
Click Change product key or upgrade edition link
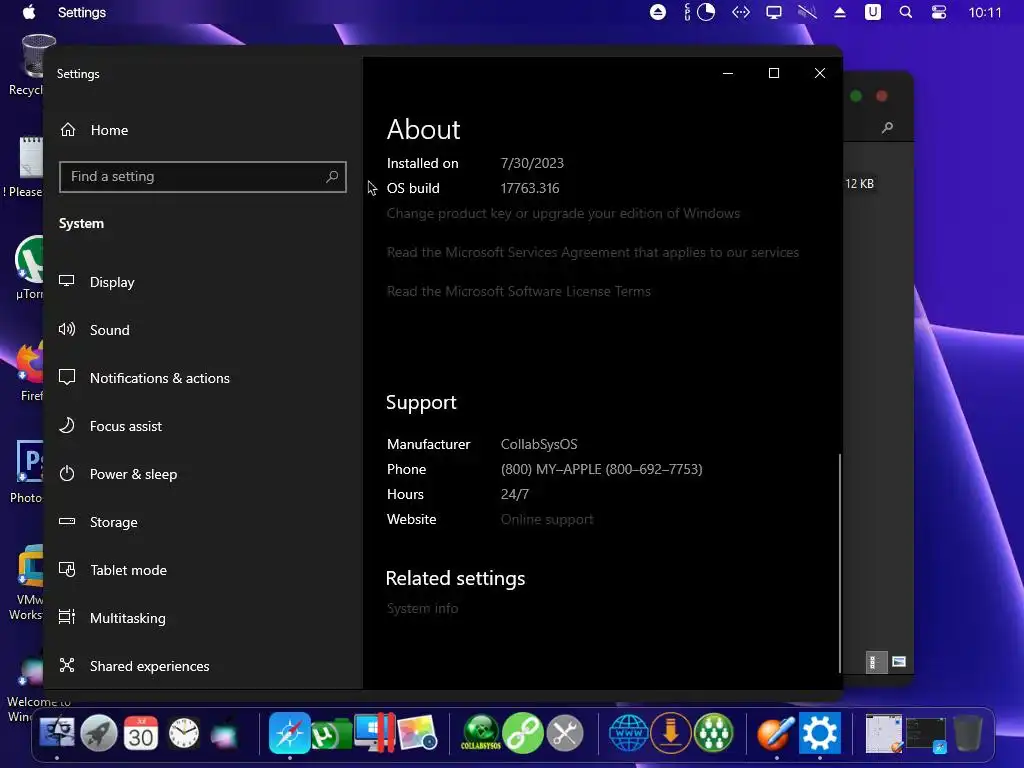[x=563, y=214]
